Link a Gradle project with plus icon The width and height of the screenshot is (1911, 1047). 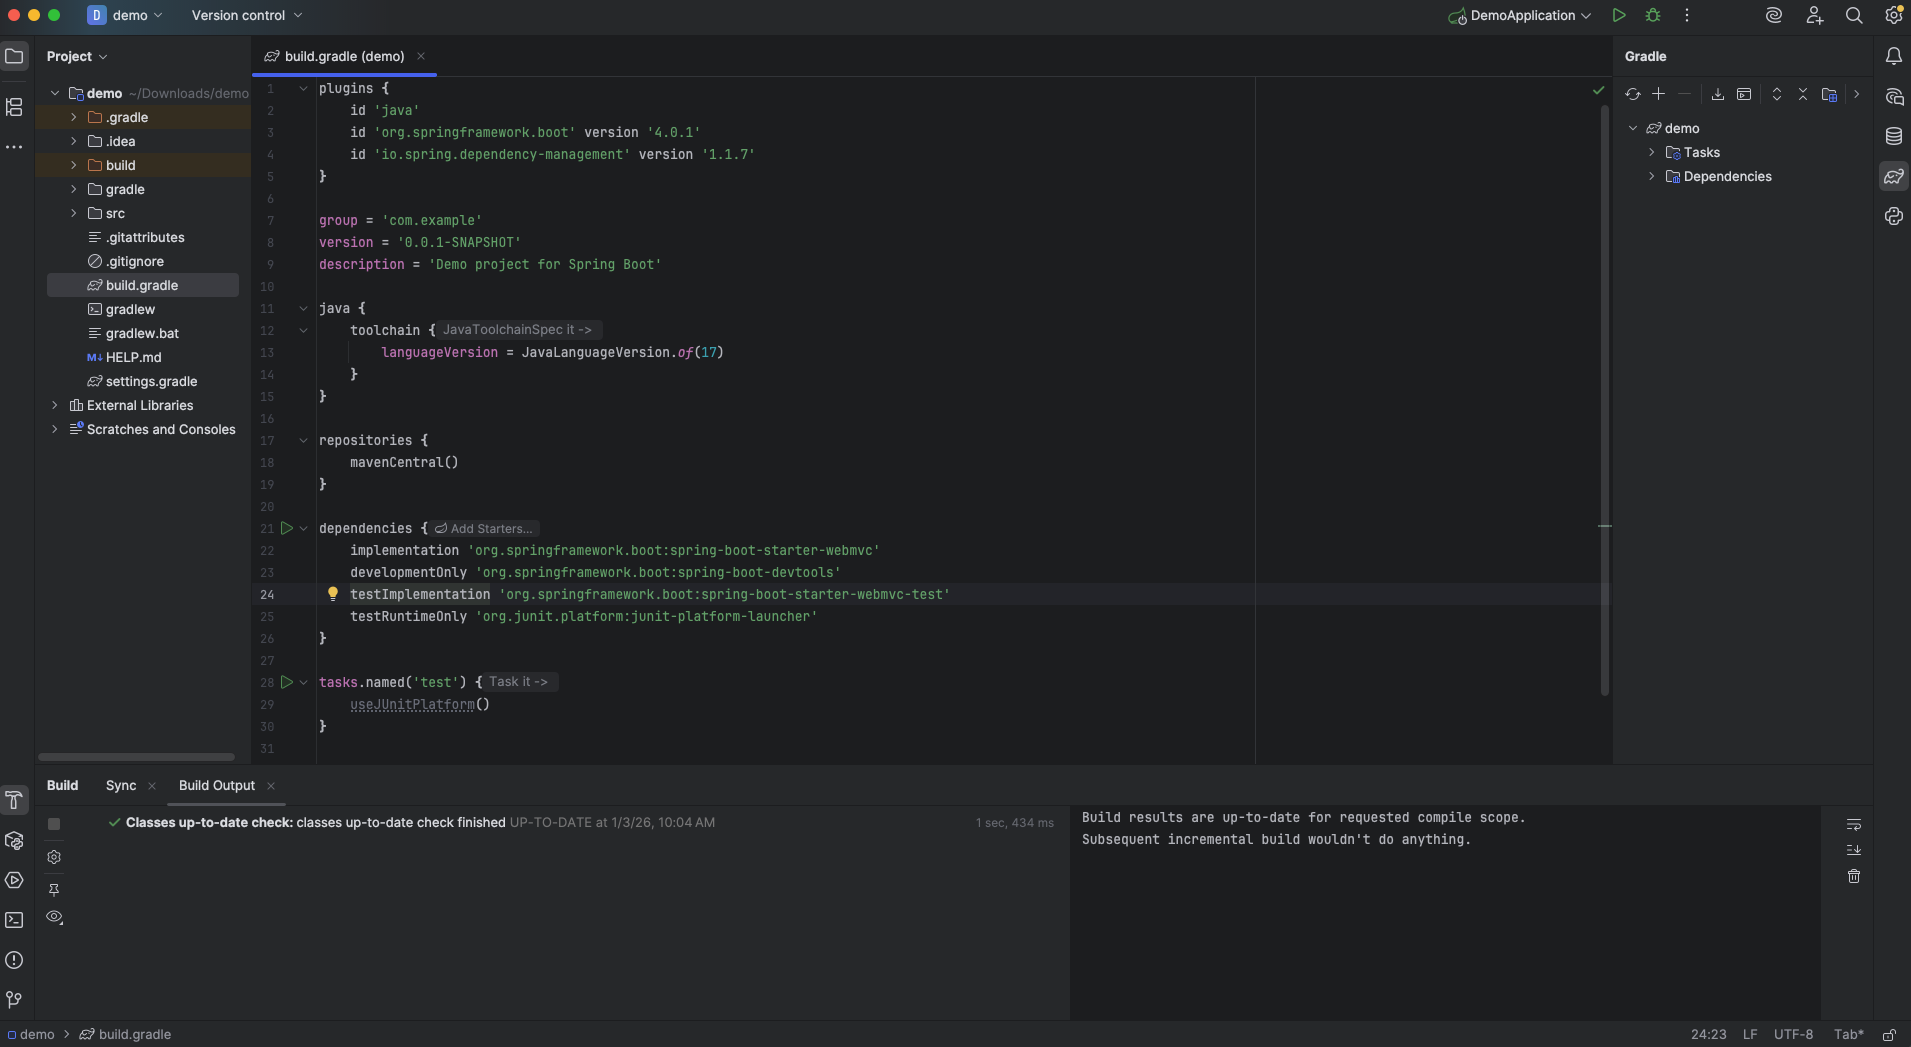click(1658, 94)
